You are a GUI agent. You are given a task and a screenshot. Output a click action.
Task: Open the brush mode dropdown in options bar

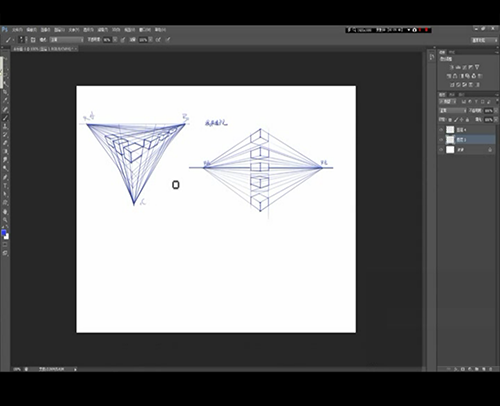click(67, 40)
